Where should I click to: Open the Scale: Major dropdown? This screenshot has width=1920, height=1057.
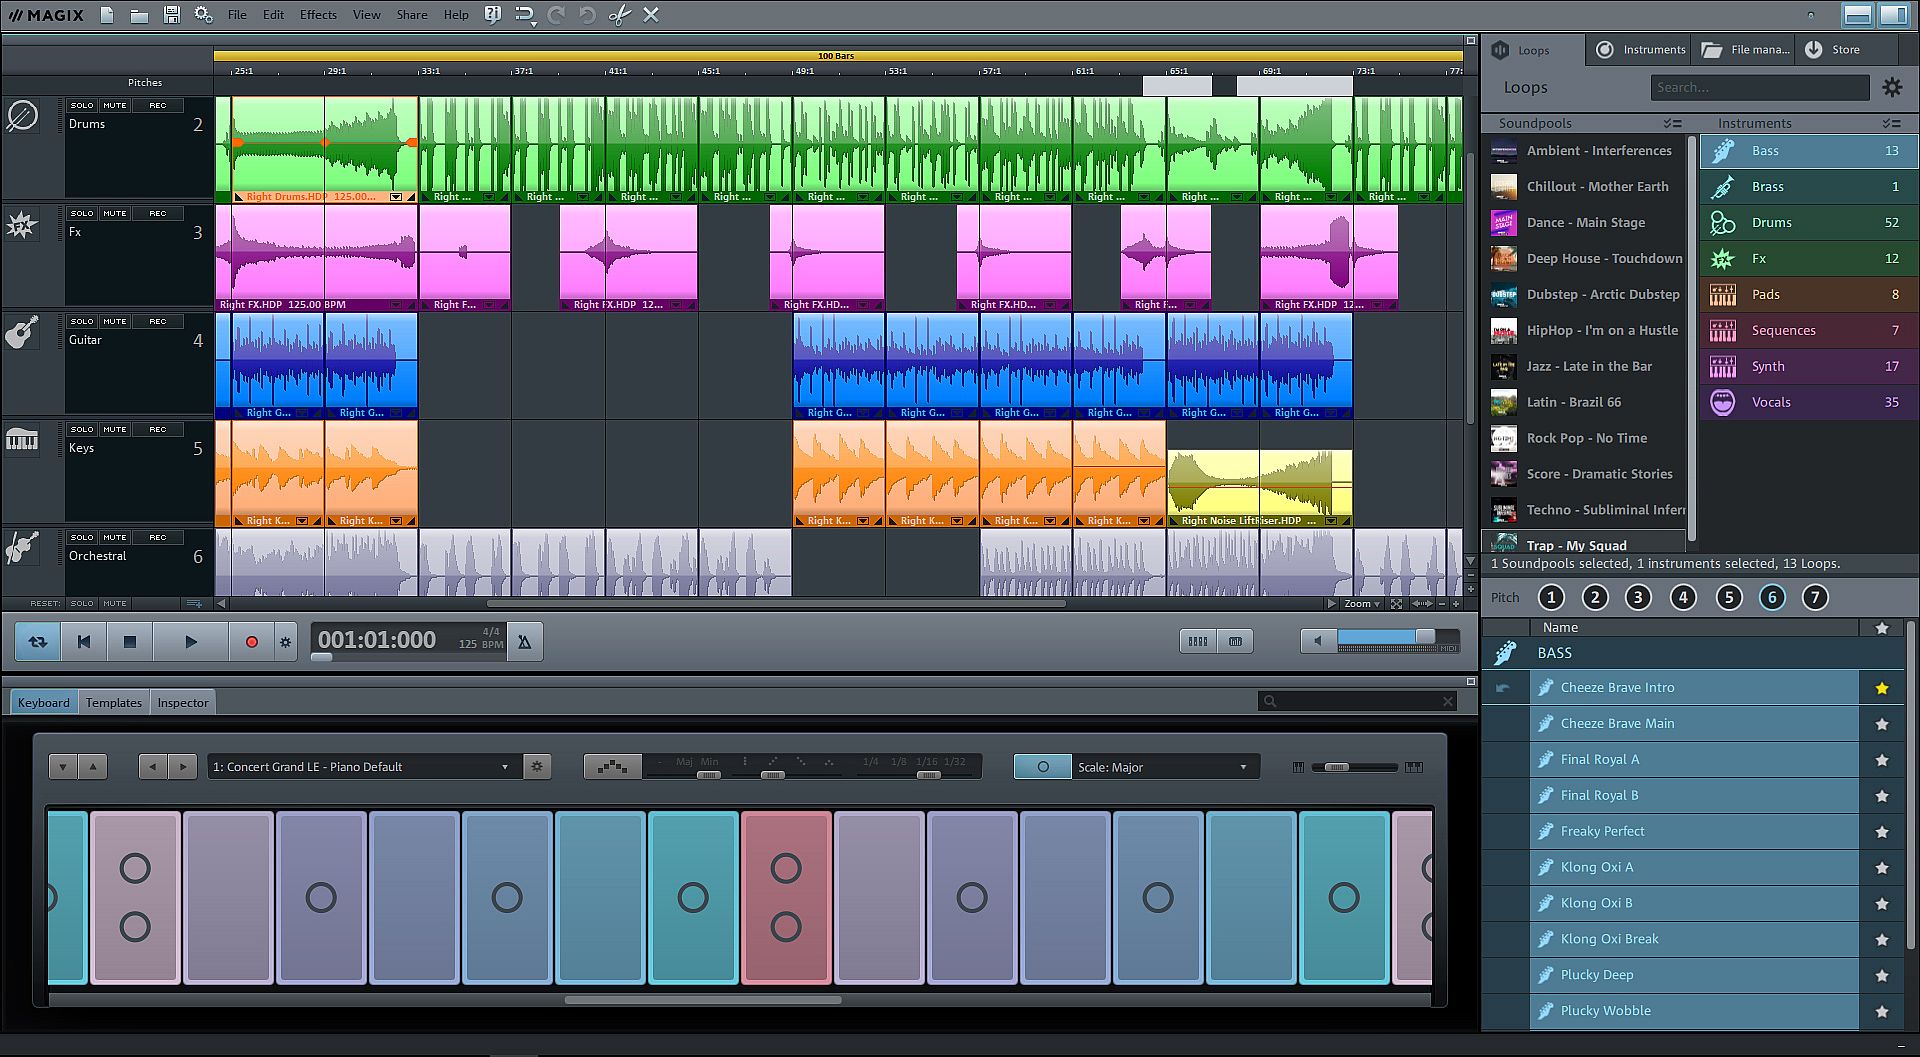[1162, 767]
